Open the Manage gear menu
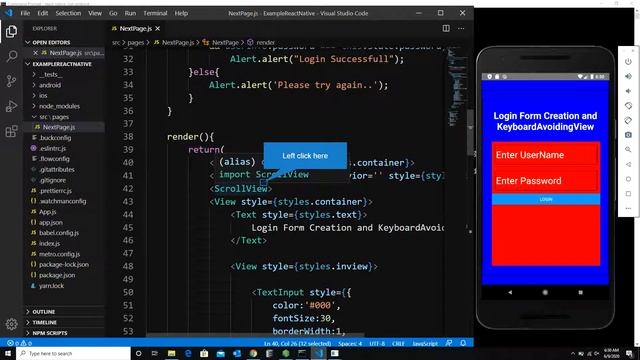Viewport: 640px width, 360px height. click(x=11, y=324)
